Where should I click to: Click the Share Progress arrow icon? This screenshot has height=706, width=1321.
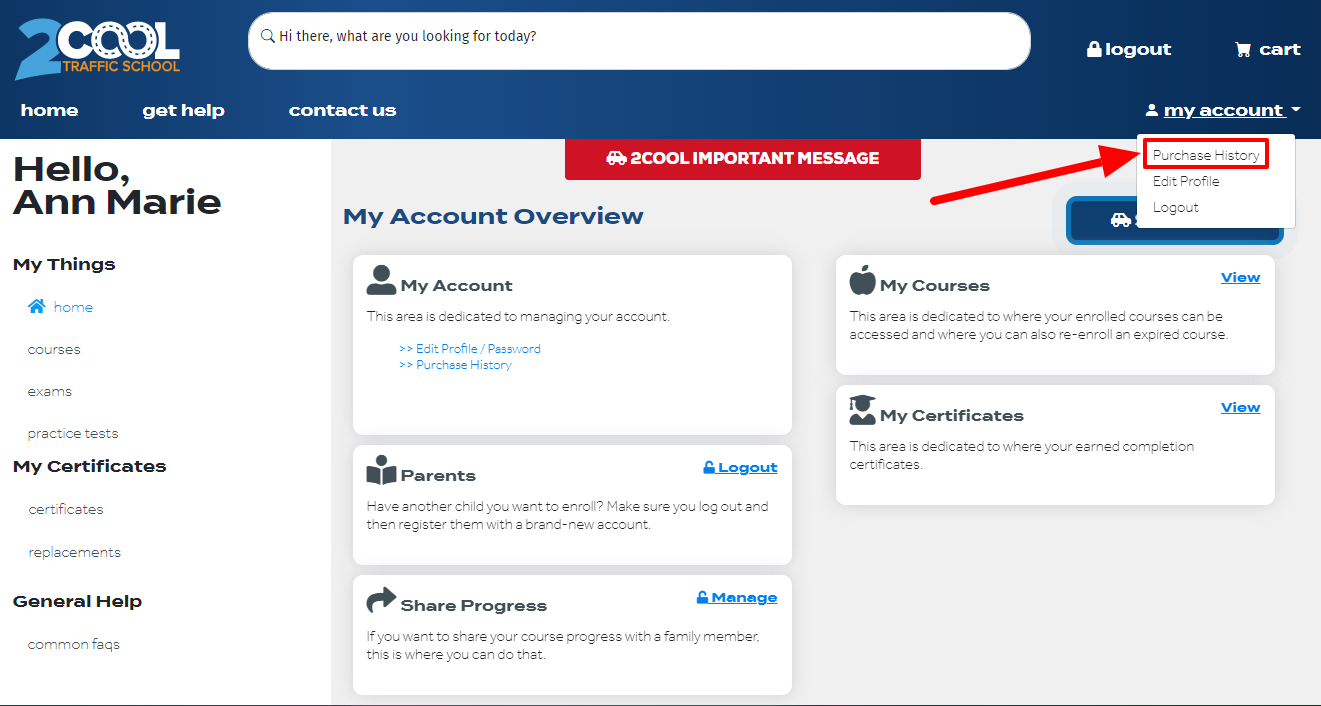click(381, 600)
